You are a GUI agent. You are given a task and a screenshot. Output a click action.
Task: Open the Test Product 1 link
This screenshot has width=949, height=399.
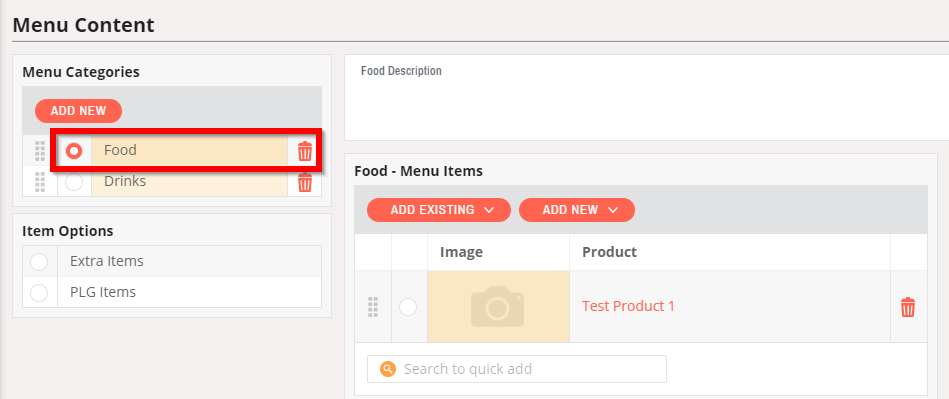pyautogui.click(x=628, y=306)
